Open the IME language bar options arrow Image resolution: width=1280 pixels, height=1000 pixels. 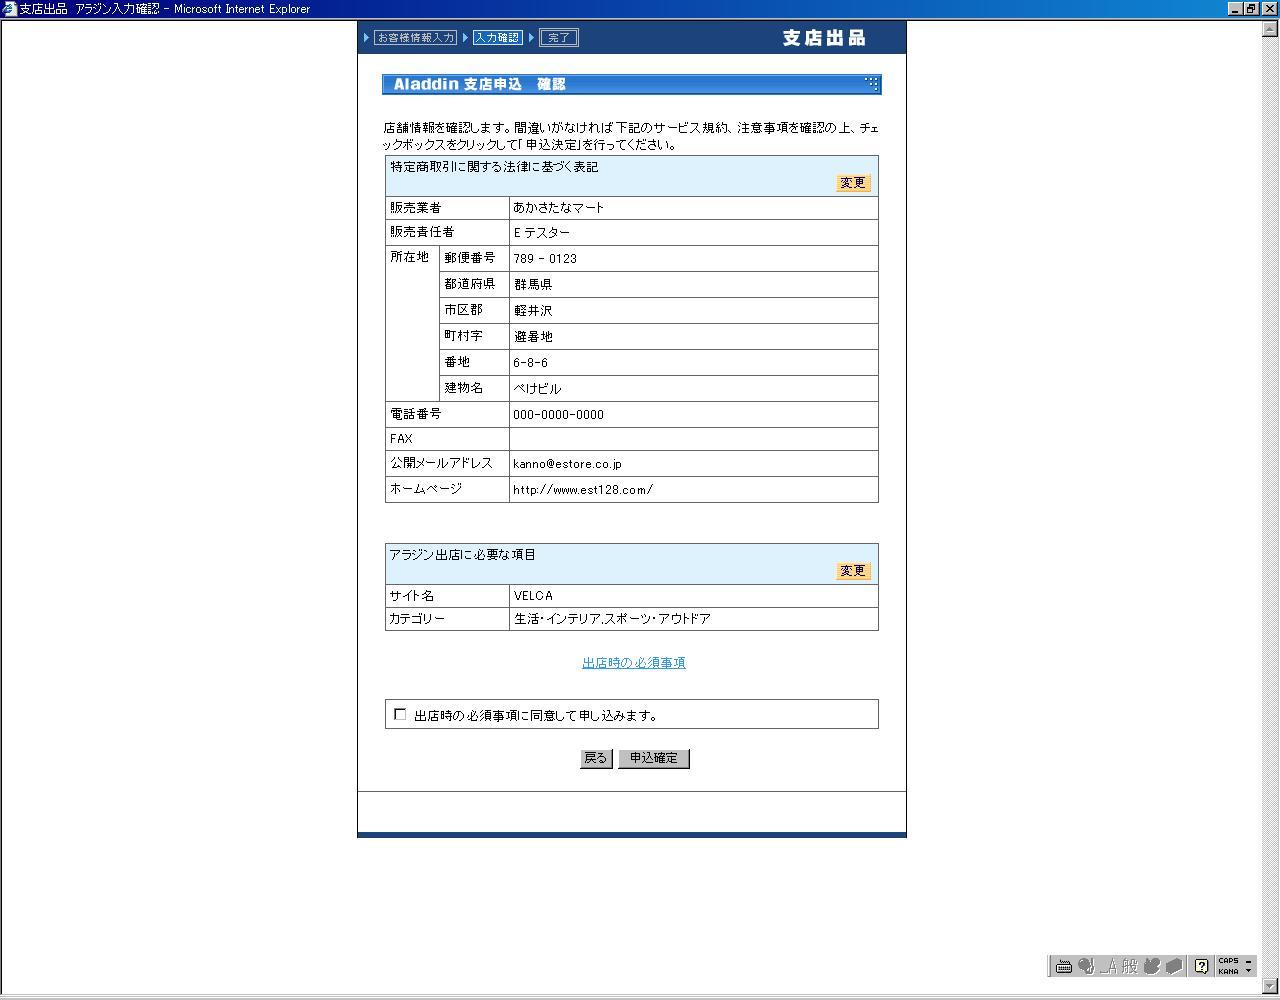coord(1249,971)
